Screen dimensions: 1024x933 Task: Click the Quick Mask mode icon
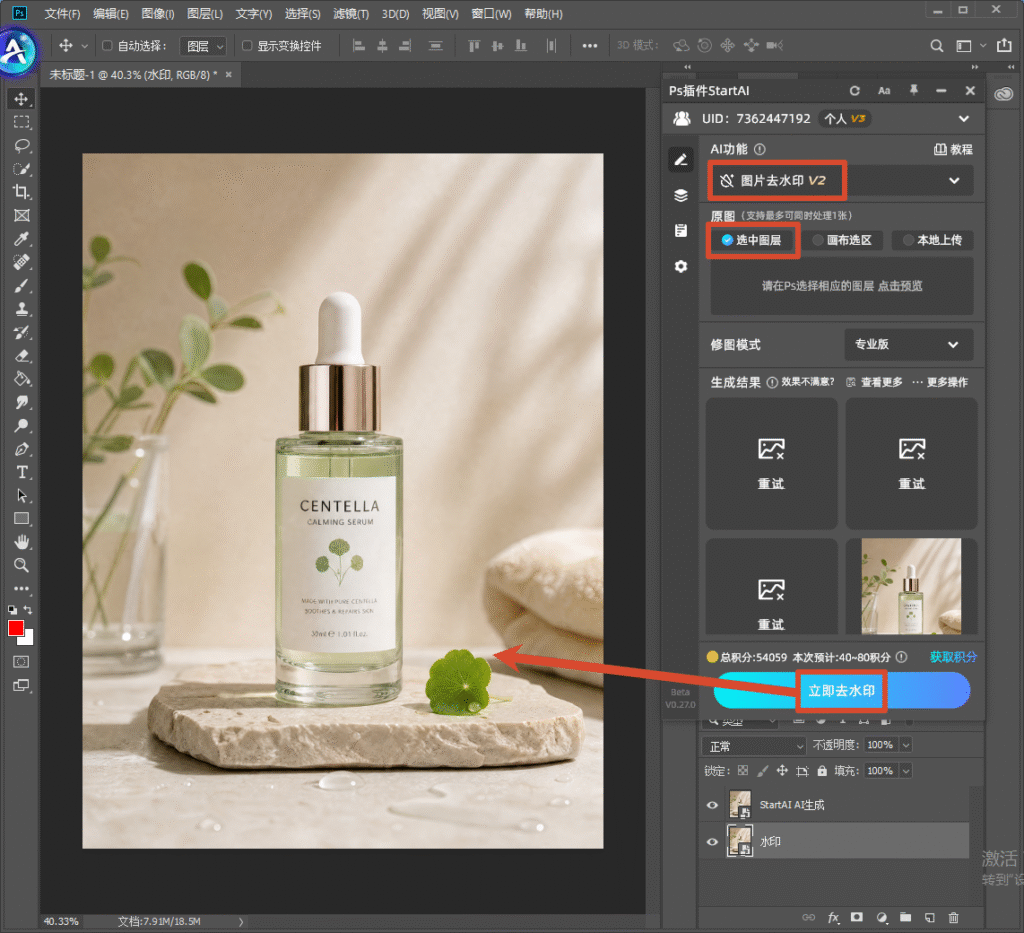[x=22, y=662]
